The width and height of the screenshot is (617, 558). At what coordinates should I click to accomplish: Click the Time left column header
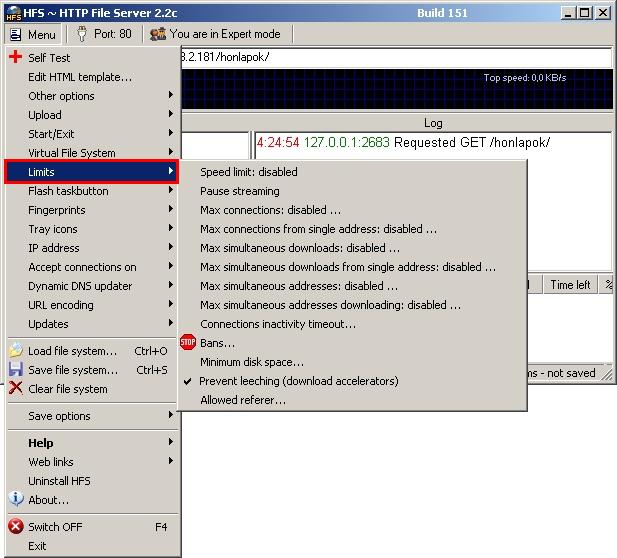(x=570, y=284)
